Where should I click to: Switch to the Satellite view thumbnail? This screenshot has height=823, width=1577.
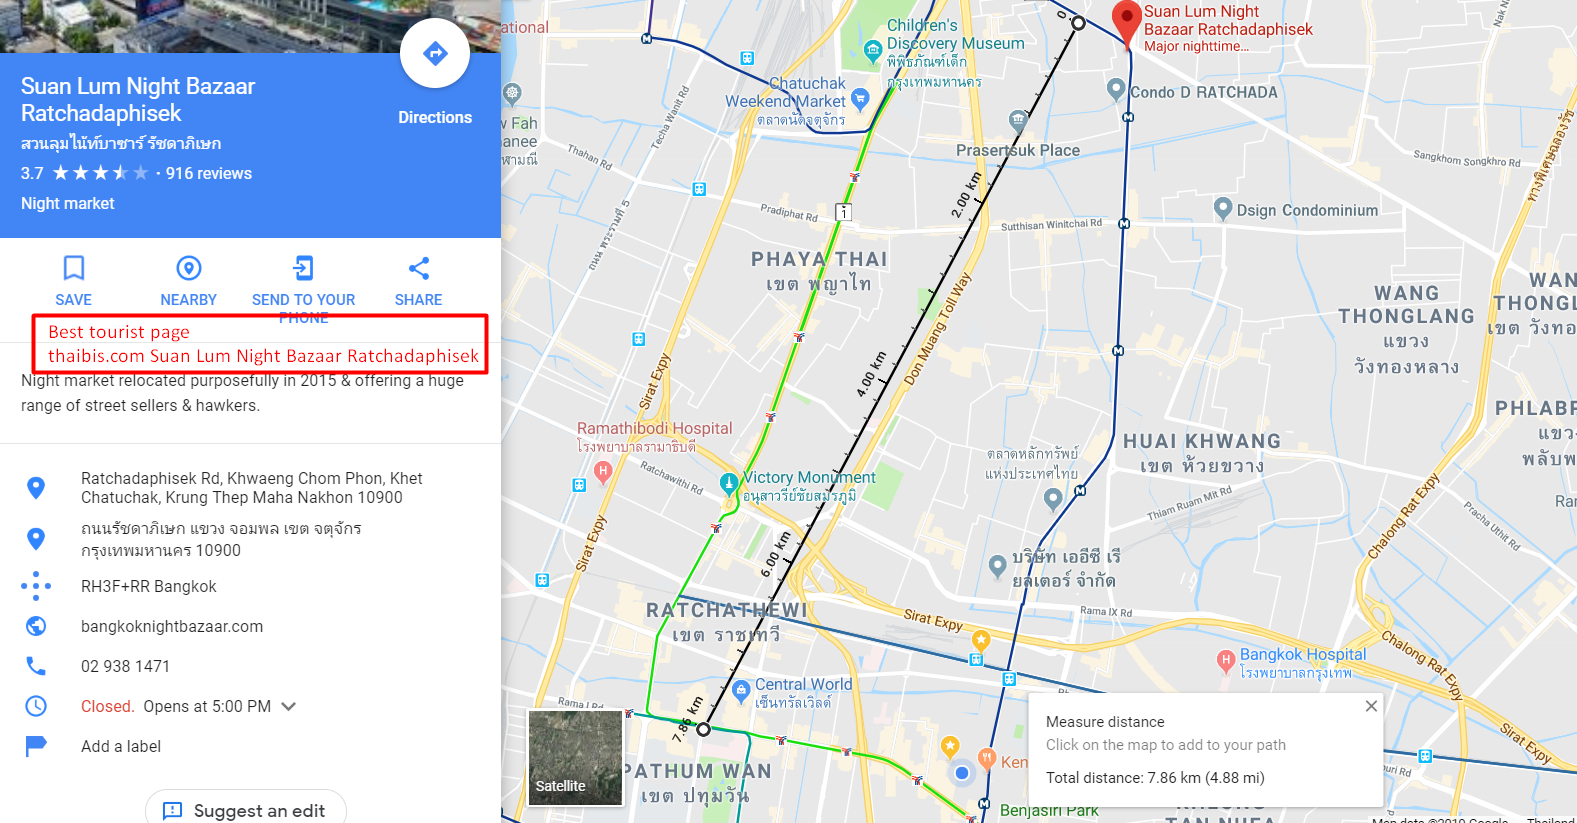(575, 757)
